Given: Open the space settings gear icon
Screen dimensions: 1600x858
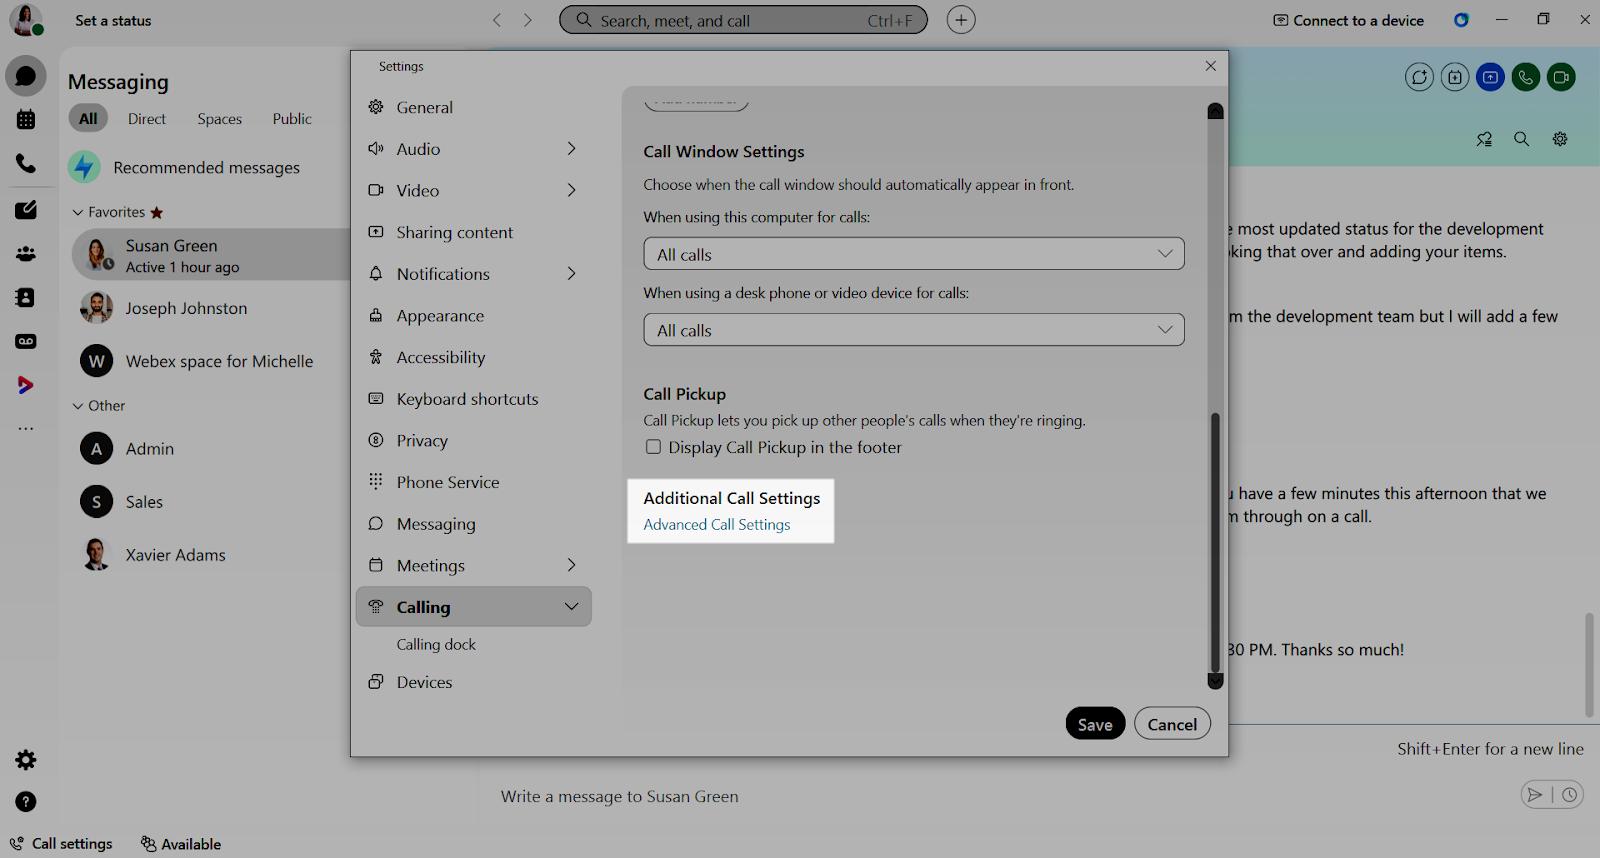Looking at the screenshot, I should [x=1560, y=139].
